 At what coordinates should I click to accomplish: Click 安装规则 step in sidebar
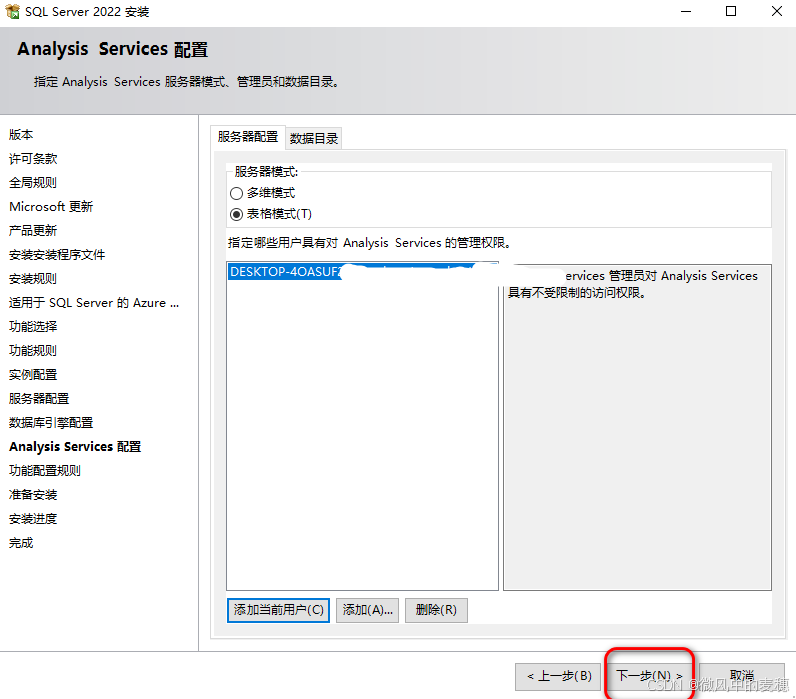point(33,279)
